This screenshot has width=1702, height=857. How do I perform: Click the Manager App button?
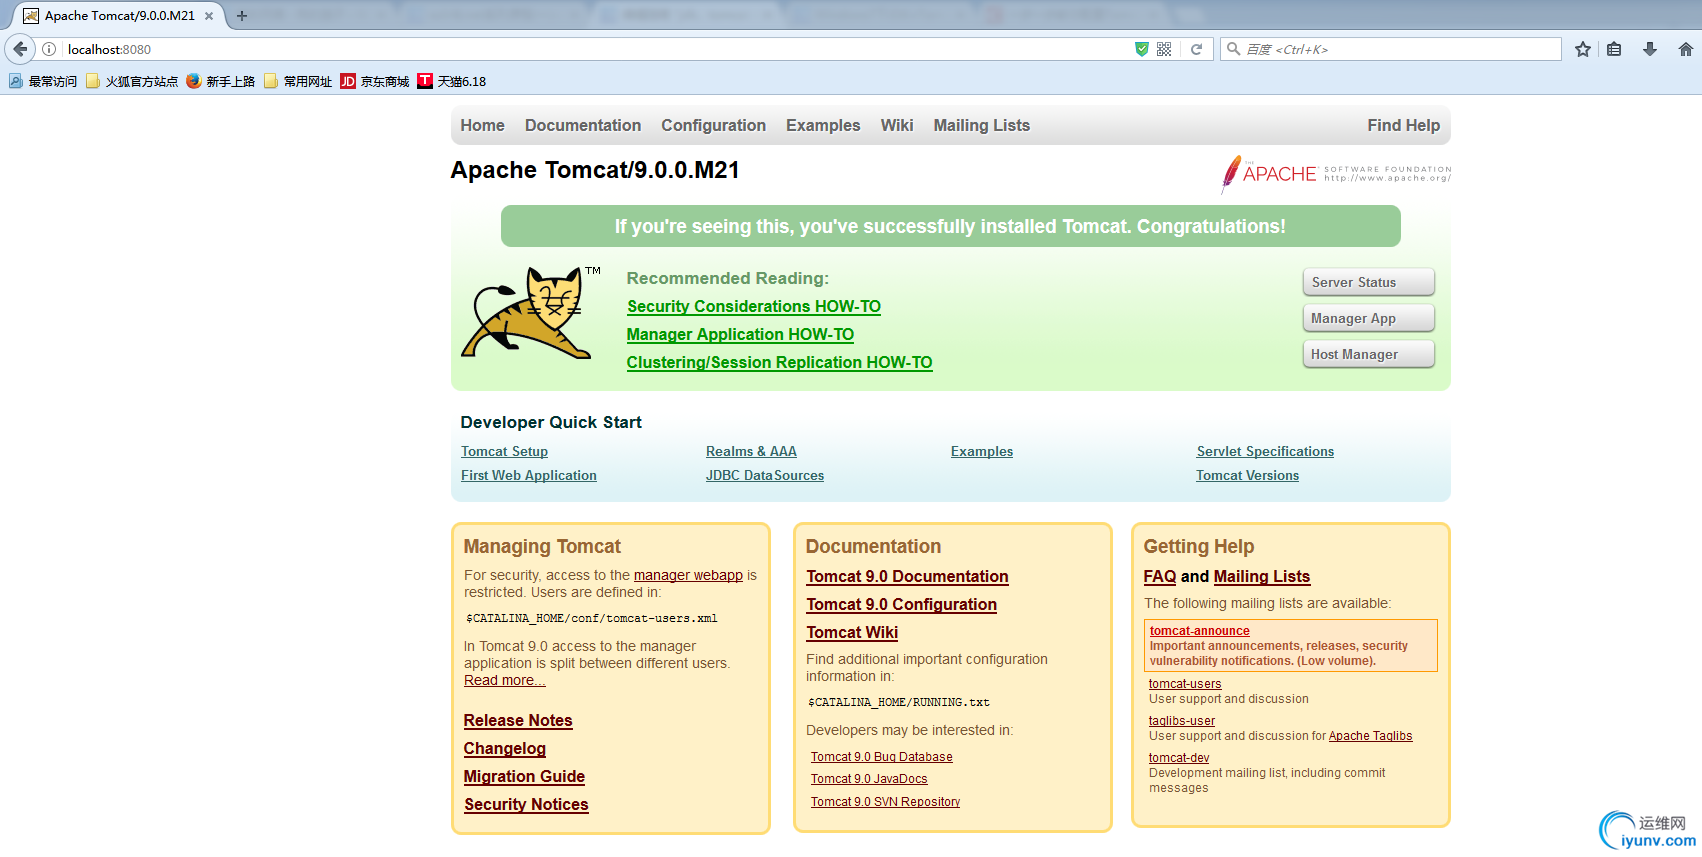(x=1368, y=318)
